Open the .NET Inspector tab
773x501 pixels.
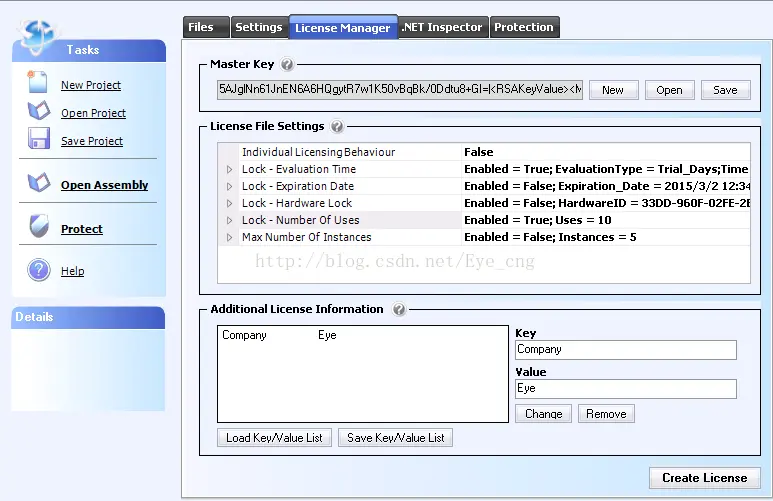443,27
